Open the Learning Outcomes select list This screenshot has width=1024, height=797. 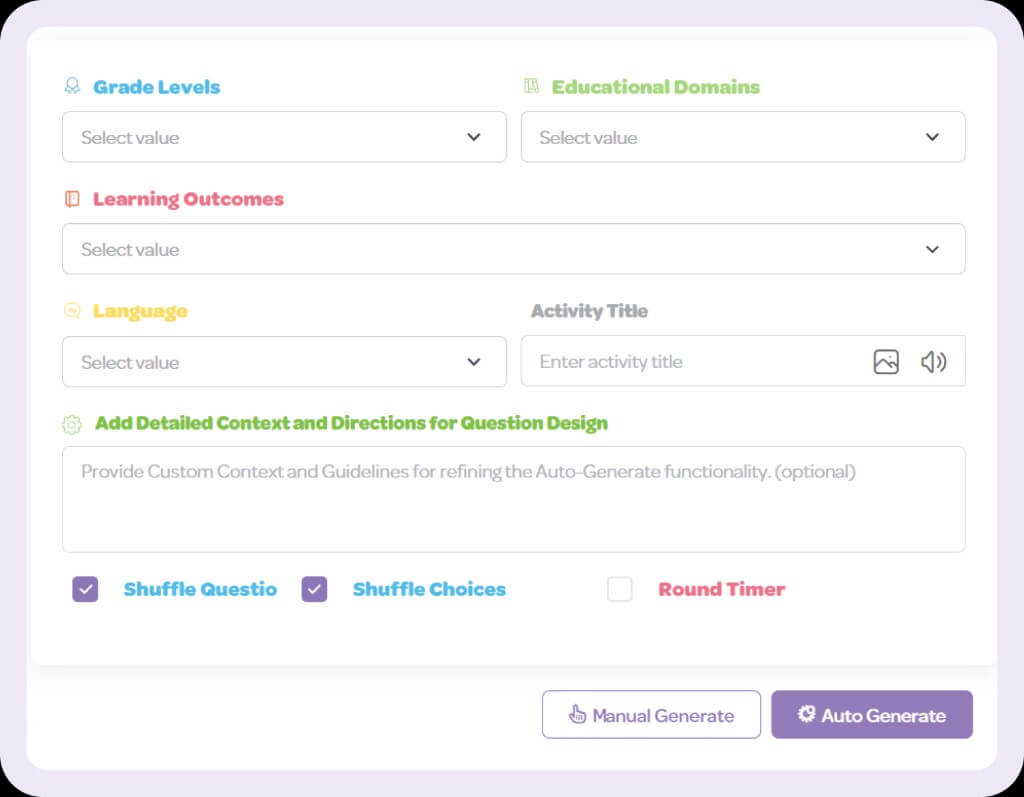[514, 250]
